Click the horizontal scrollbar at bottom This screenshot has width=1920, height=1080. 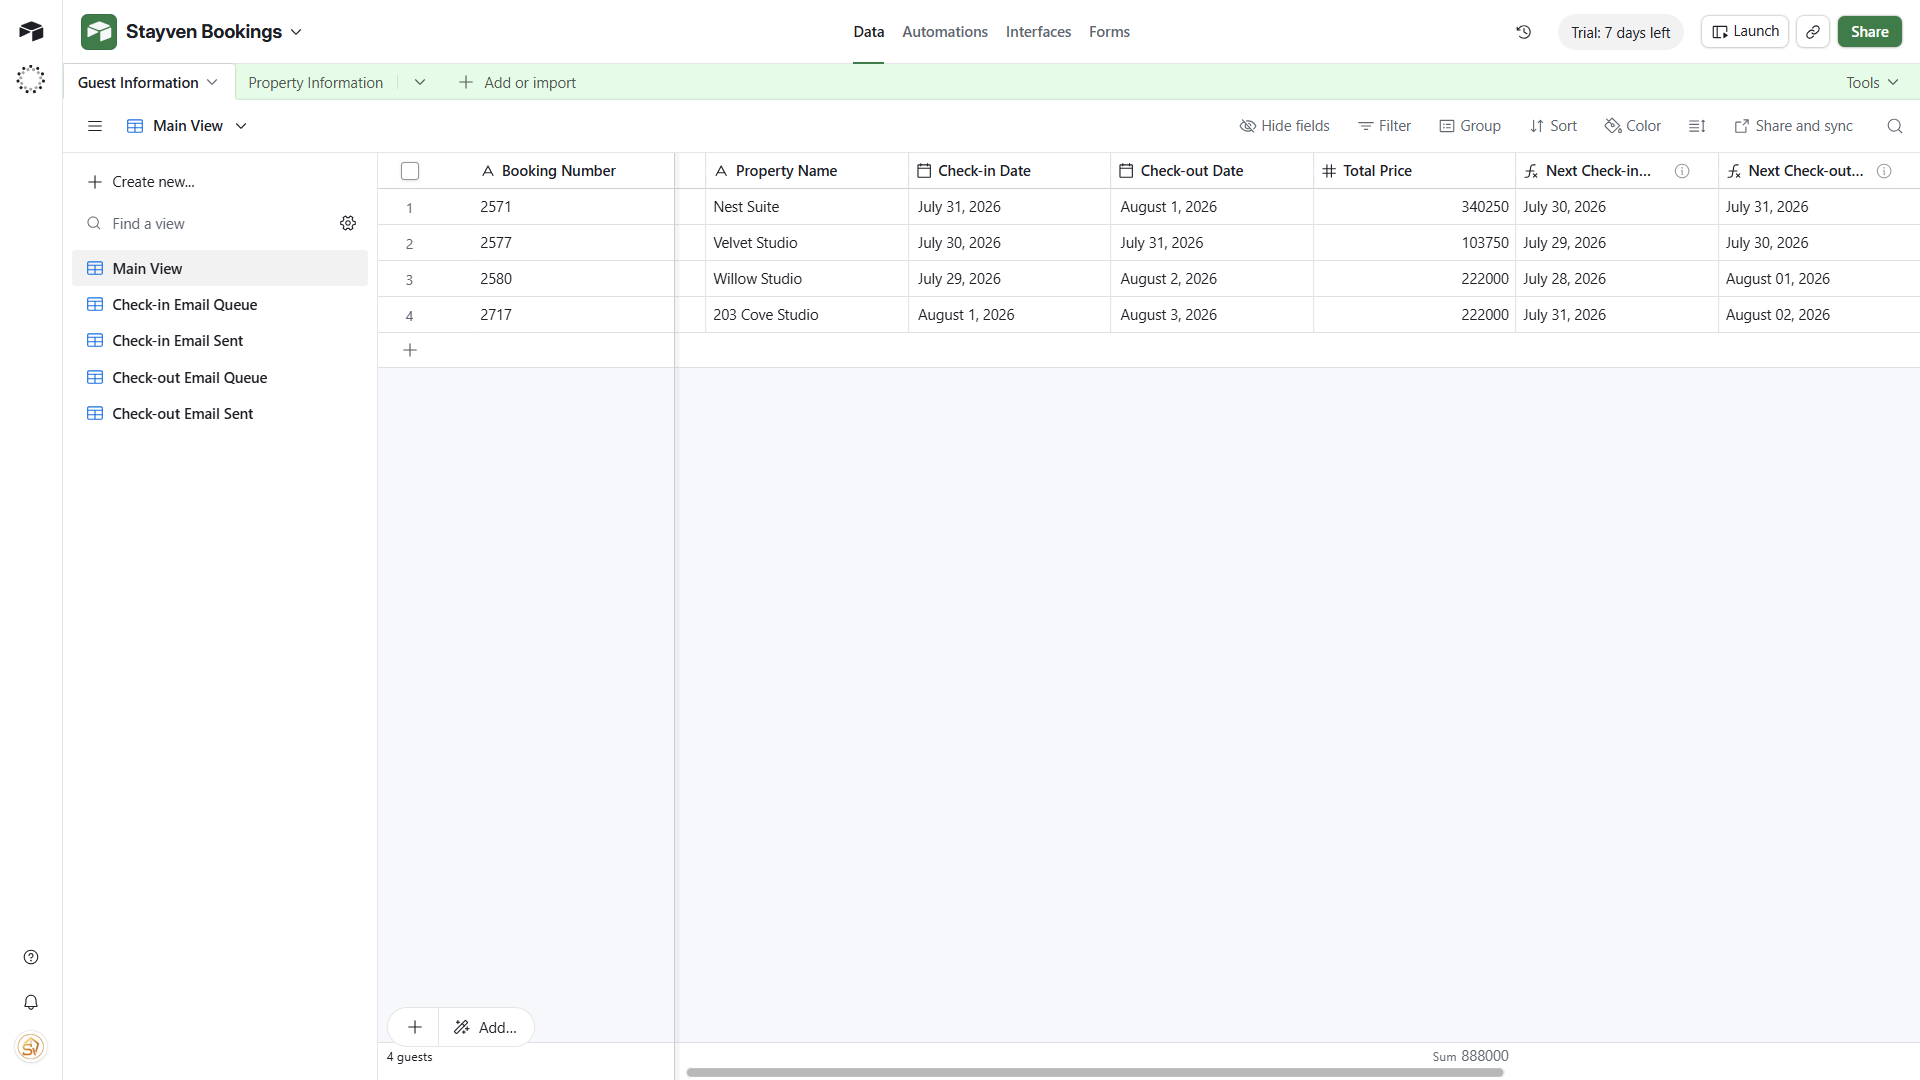tap(1095, 1072)
